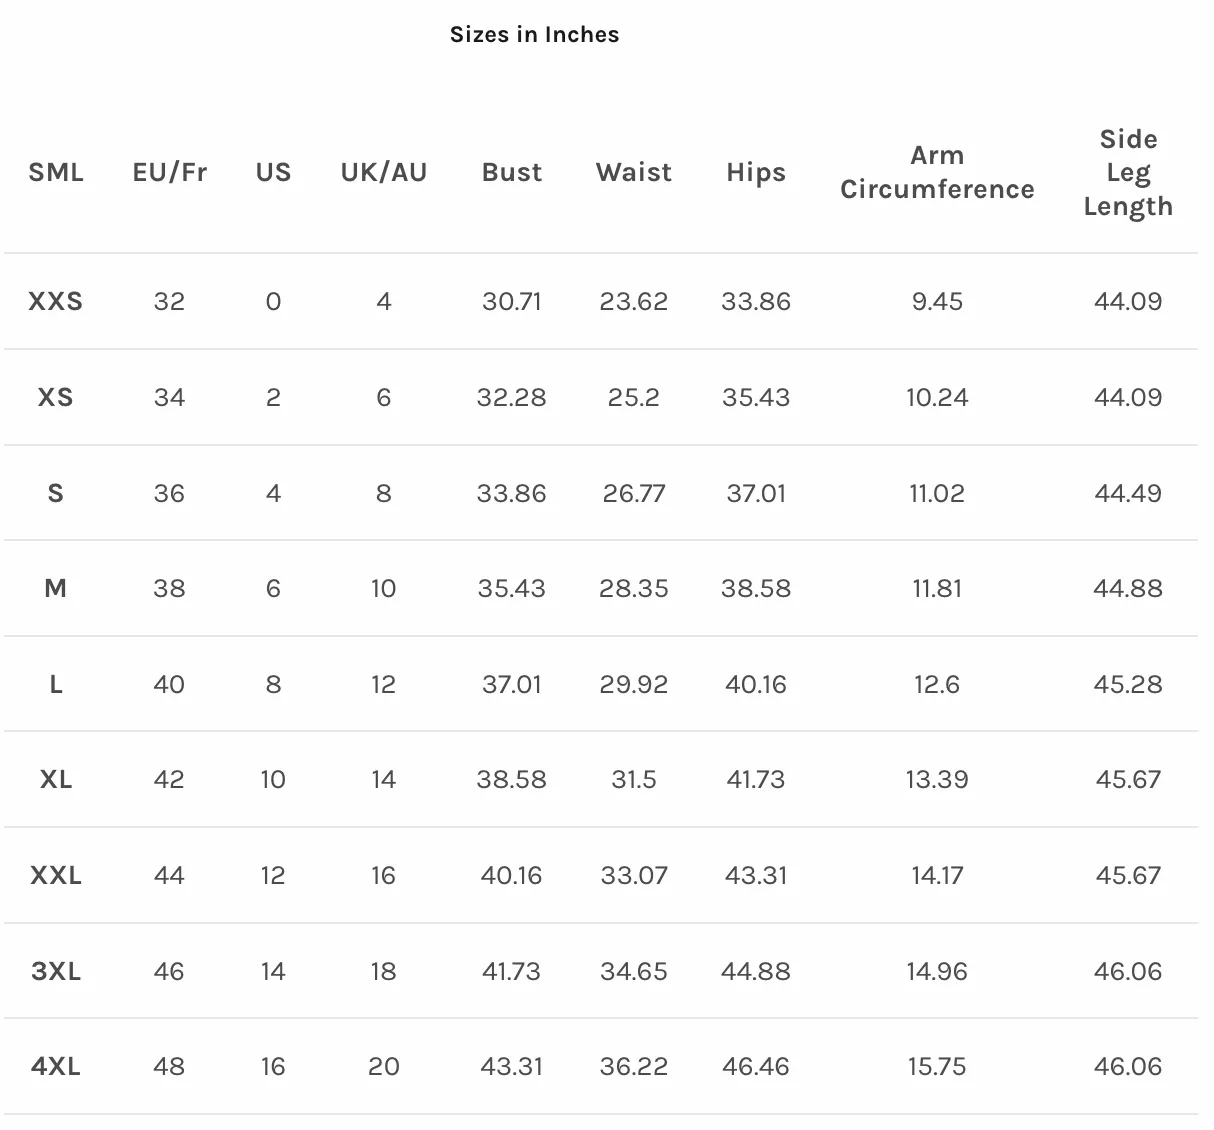The image size is (1214, 1130).
Task: Select side leg length 44.88
Action: [1128, 588]
